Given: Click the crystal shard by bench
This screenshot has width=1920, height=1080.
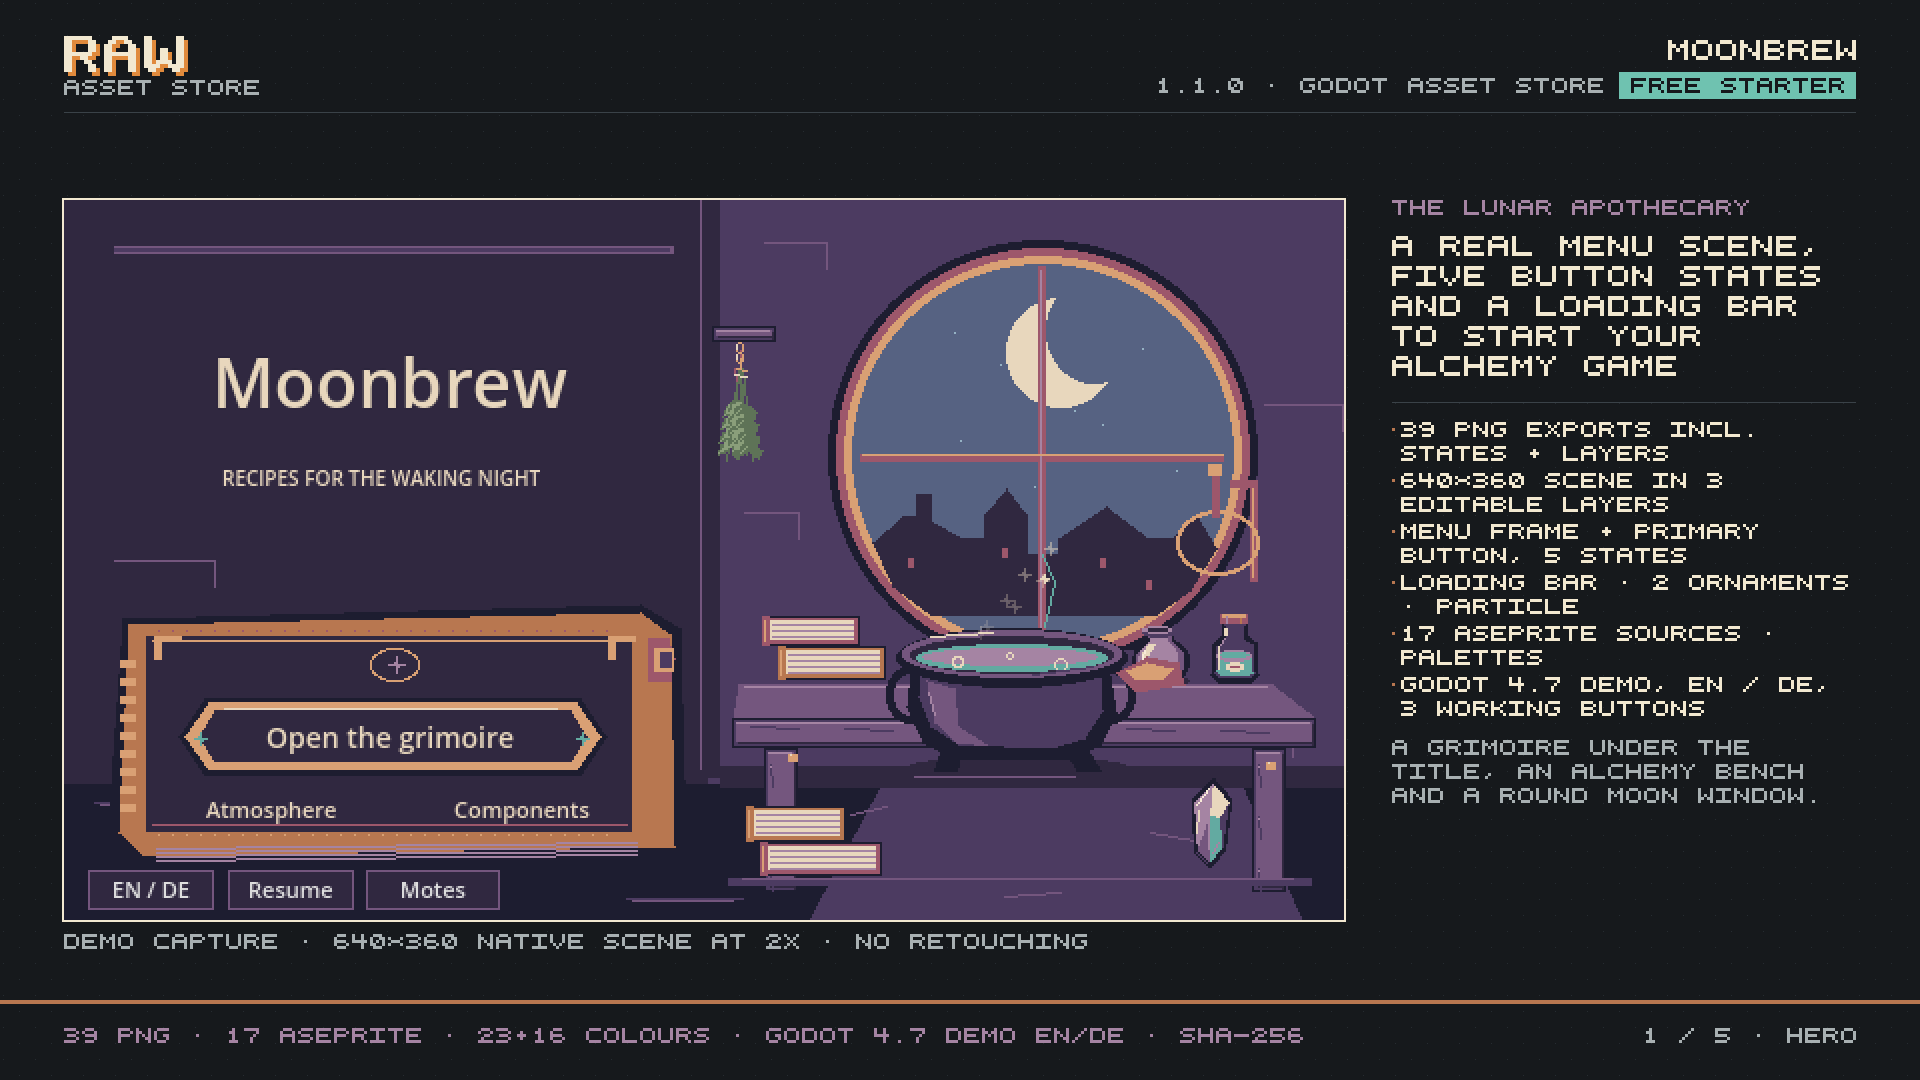Looking at the screenshot, I should click(x=1211, y=823).
